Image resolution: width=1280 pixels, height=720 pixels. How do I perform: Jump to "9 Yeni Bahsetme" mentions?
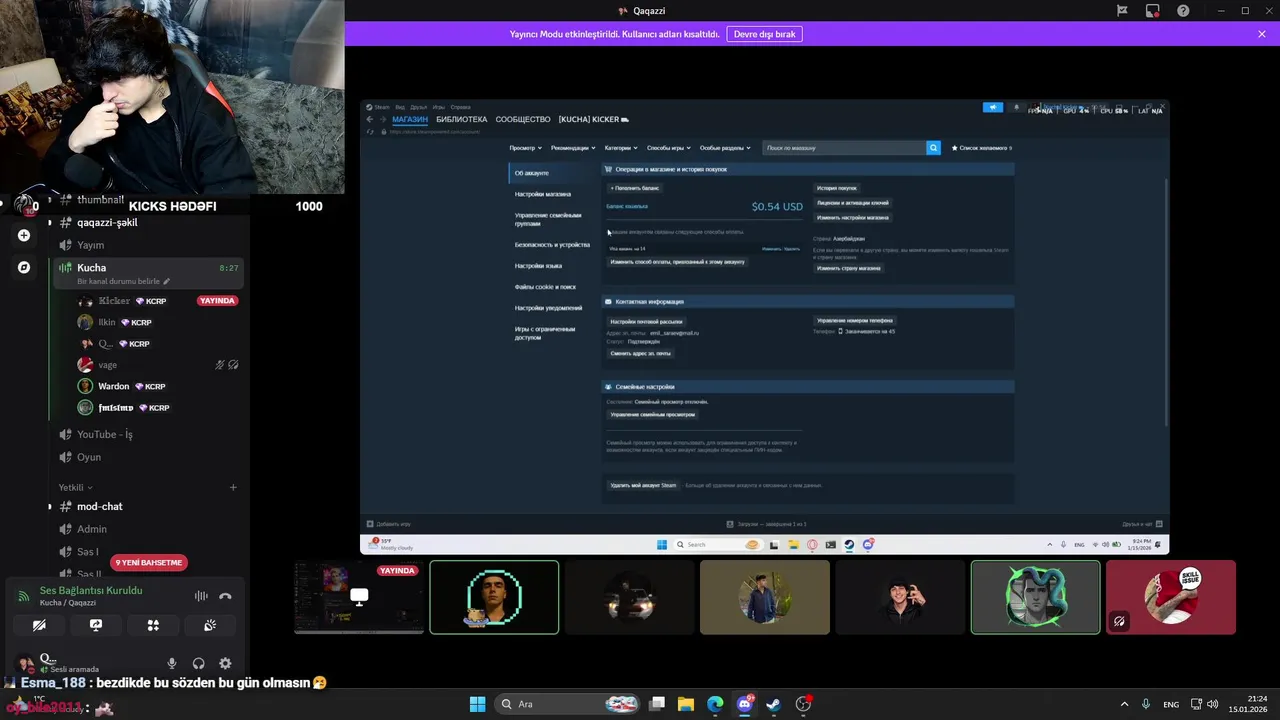(x=149, y=563)
